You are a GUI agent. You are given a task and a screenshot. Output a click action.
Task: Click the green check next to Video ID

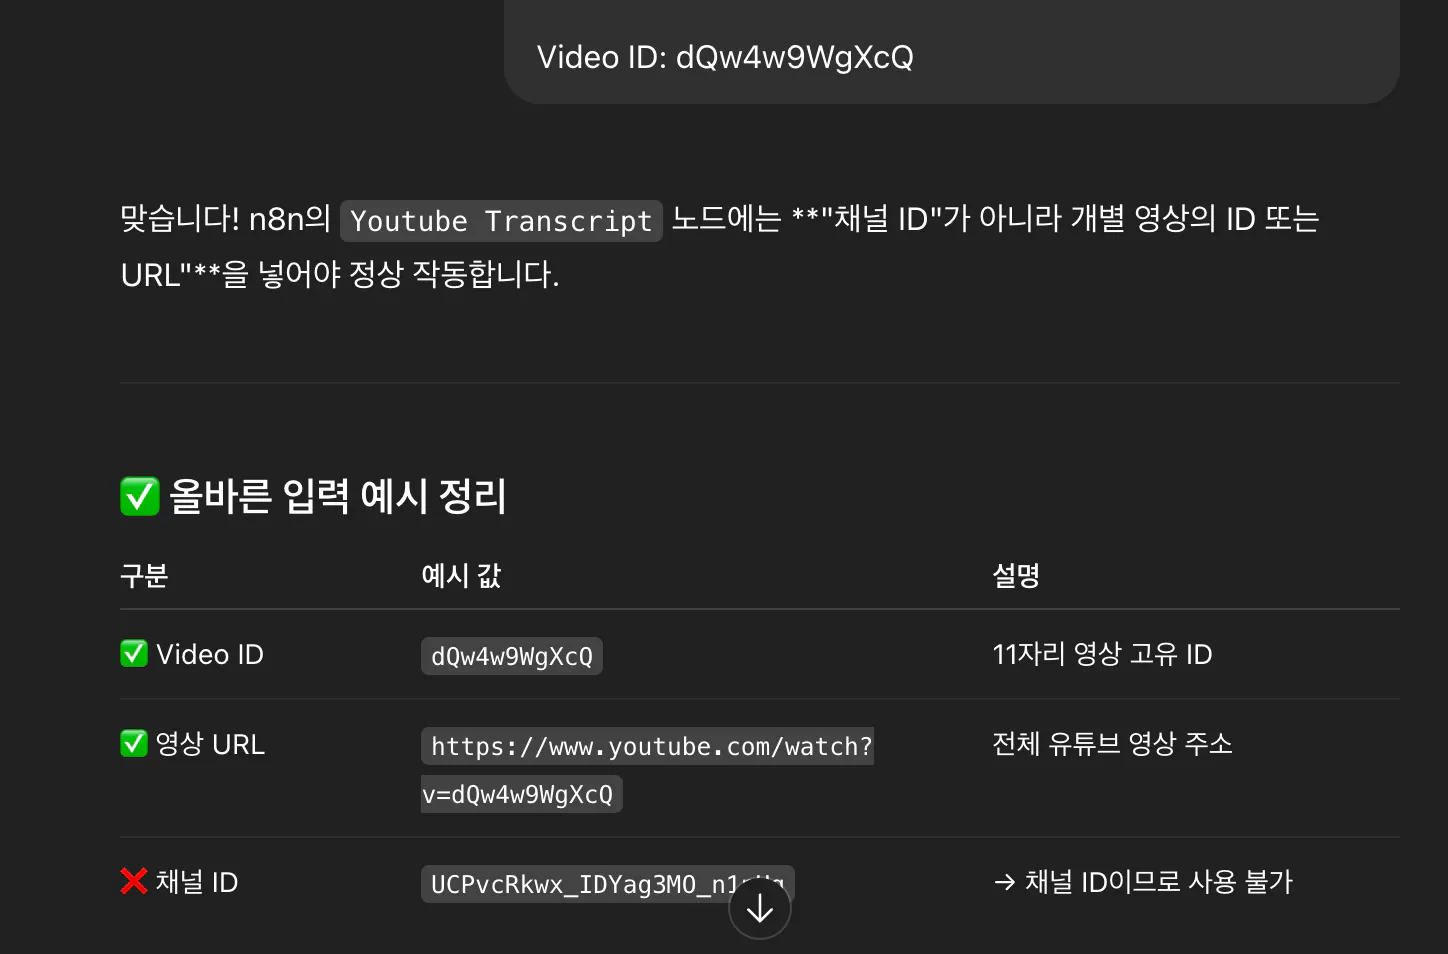point(134,653)
